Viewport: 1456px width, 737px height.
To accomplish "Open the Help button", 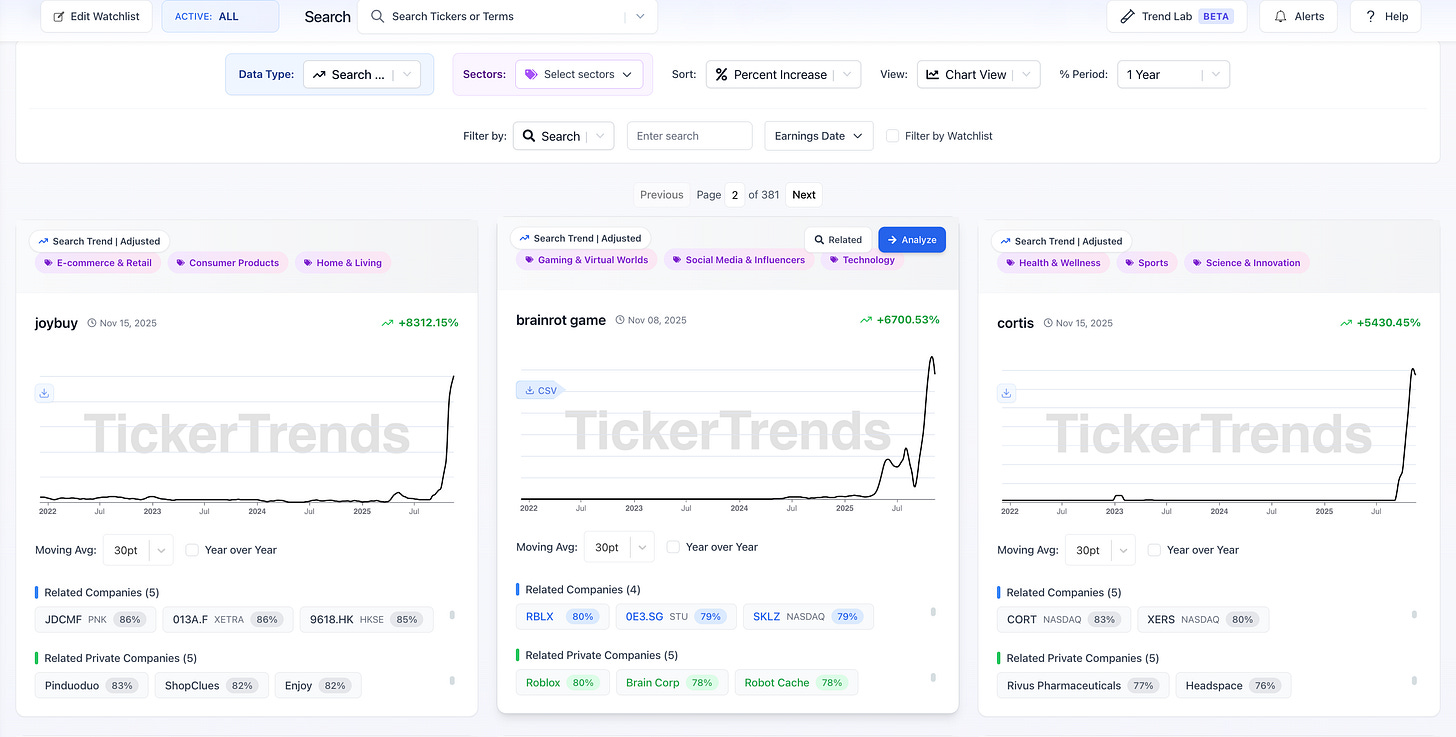I will pos(1385,16).
